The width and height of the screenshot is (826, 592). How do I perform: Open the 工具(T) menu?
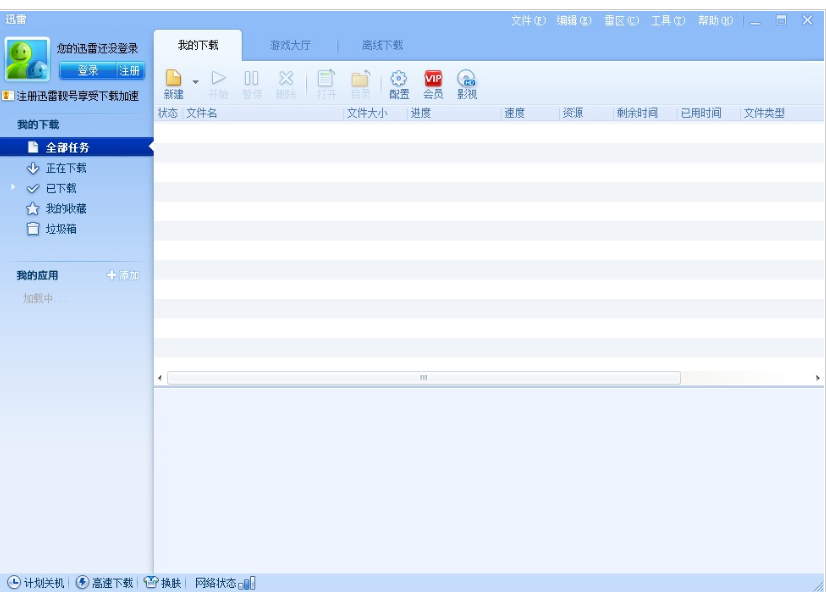pos(668,21)
